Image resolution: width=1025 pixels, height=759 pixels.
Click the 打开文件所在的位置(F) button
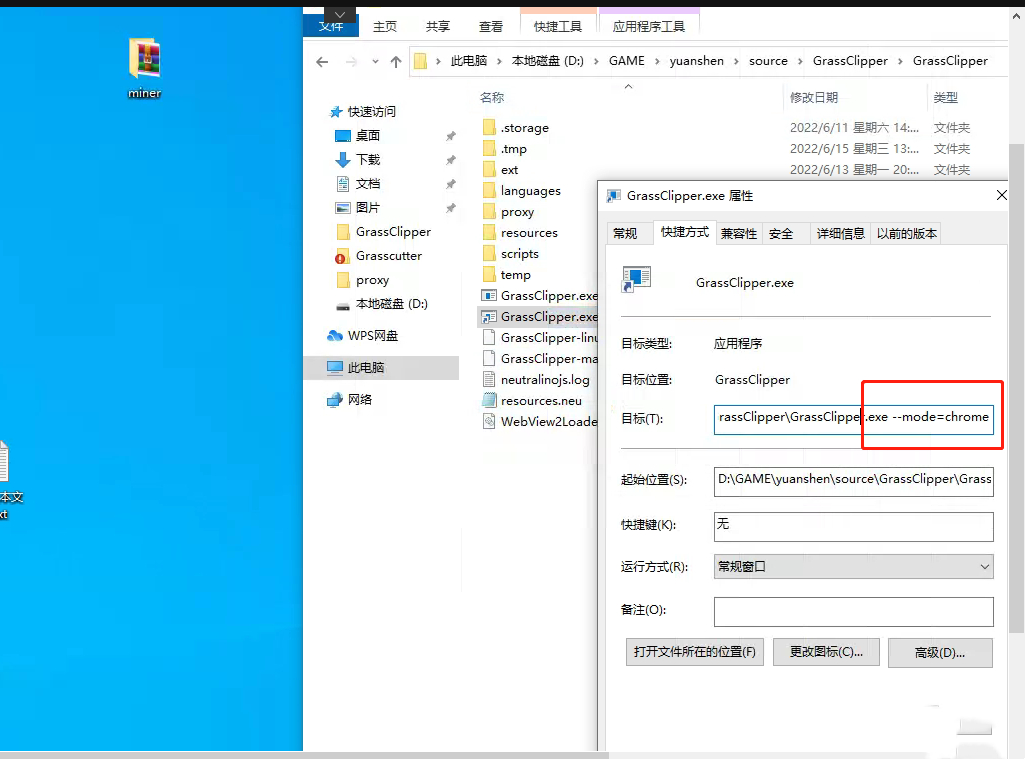click(x=694, y=652)
